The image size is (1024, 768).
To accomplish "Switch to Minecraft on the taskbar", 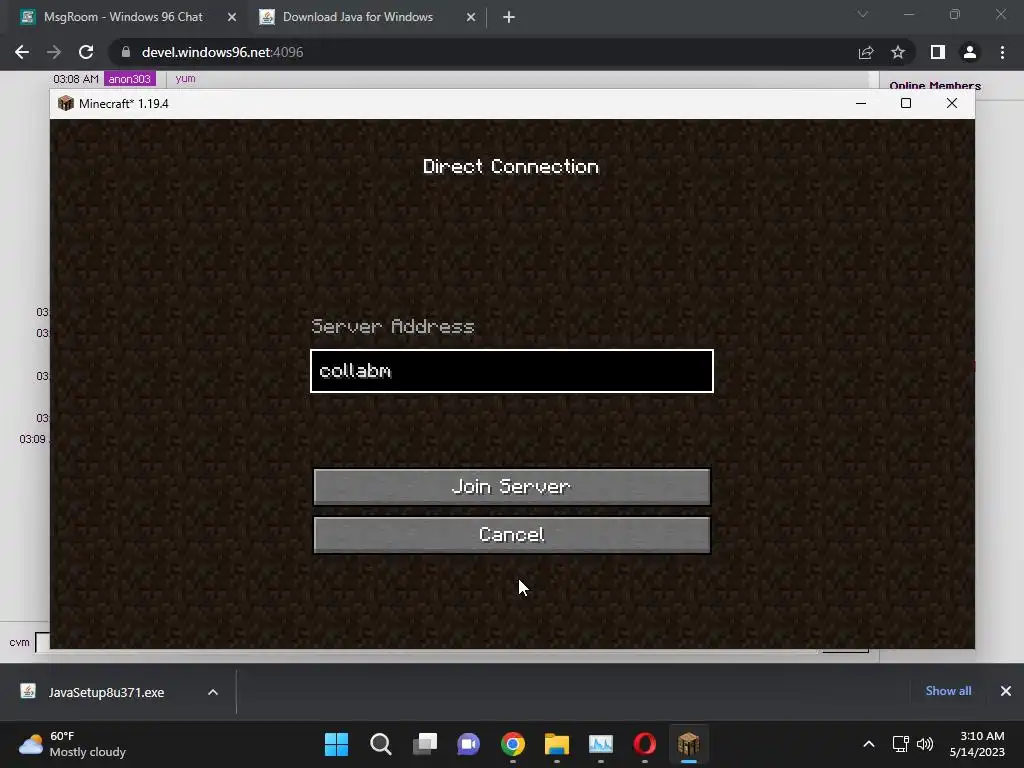I will (688, 744).
